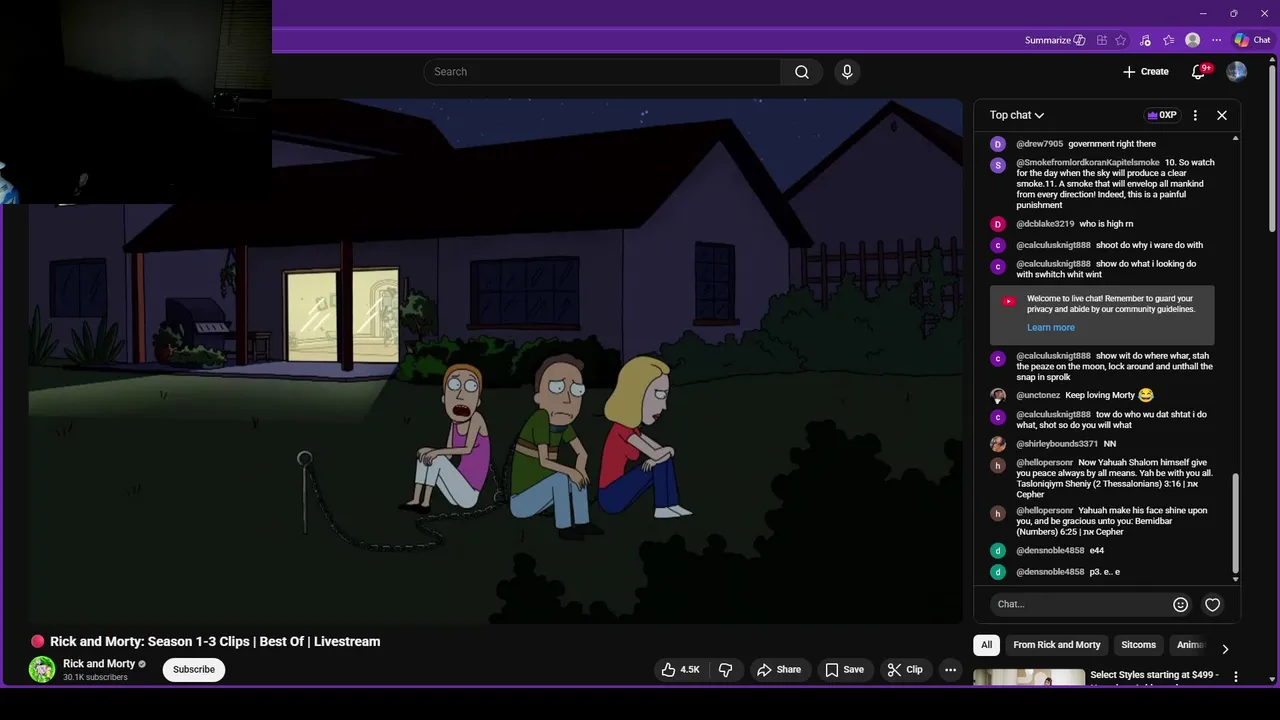Open browser settings and more menu
The image size is (1280, 720).
tap(1216, 41)
